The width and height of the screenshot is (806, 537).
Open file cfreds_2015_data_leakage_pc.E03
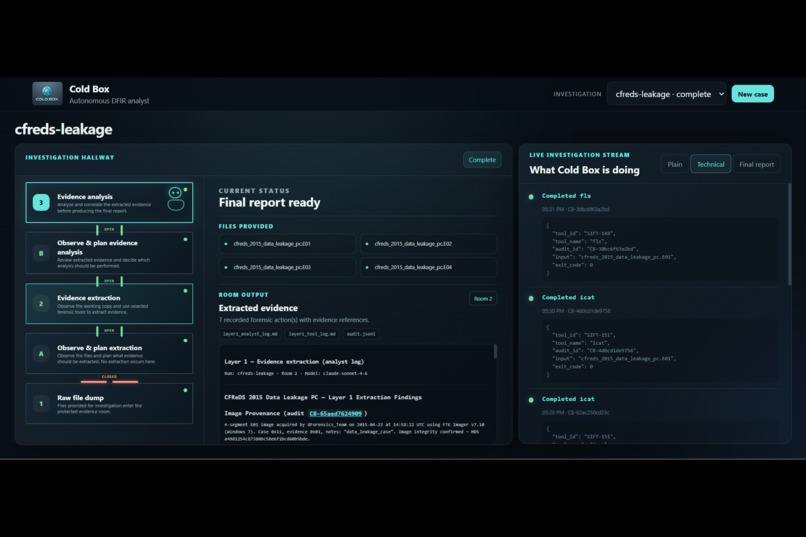(287, 267)
